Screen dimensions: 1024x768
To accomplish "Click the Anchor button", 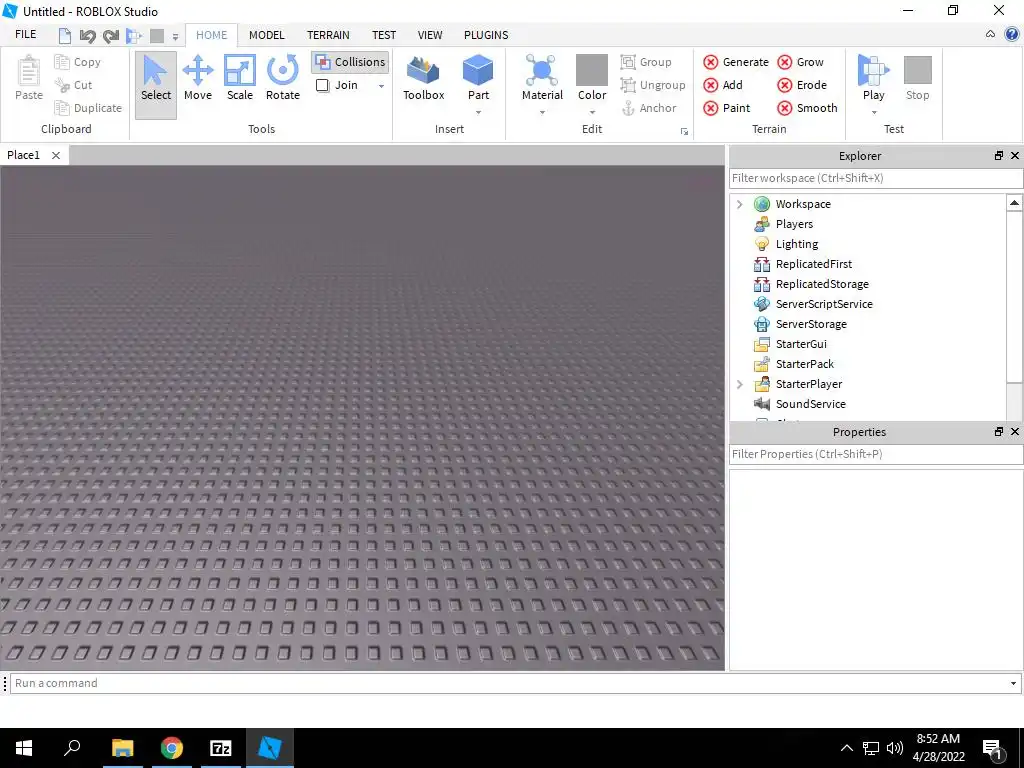I will [x=648, y=108].
